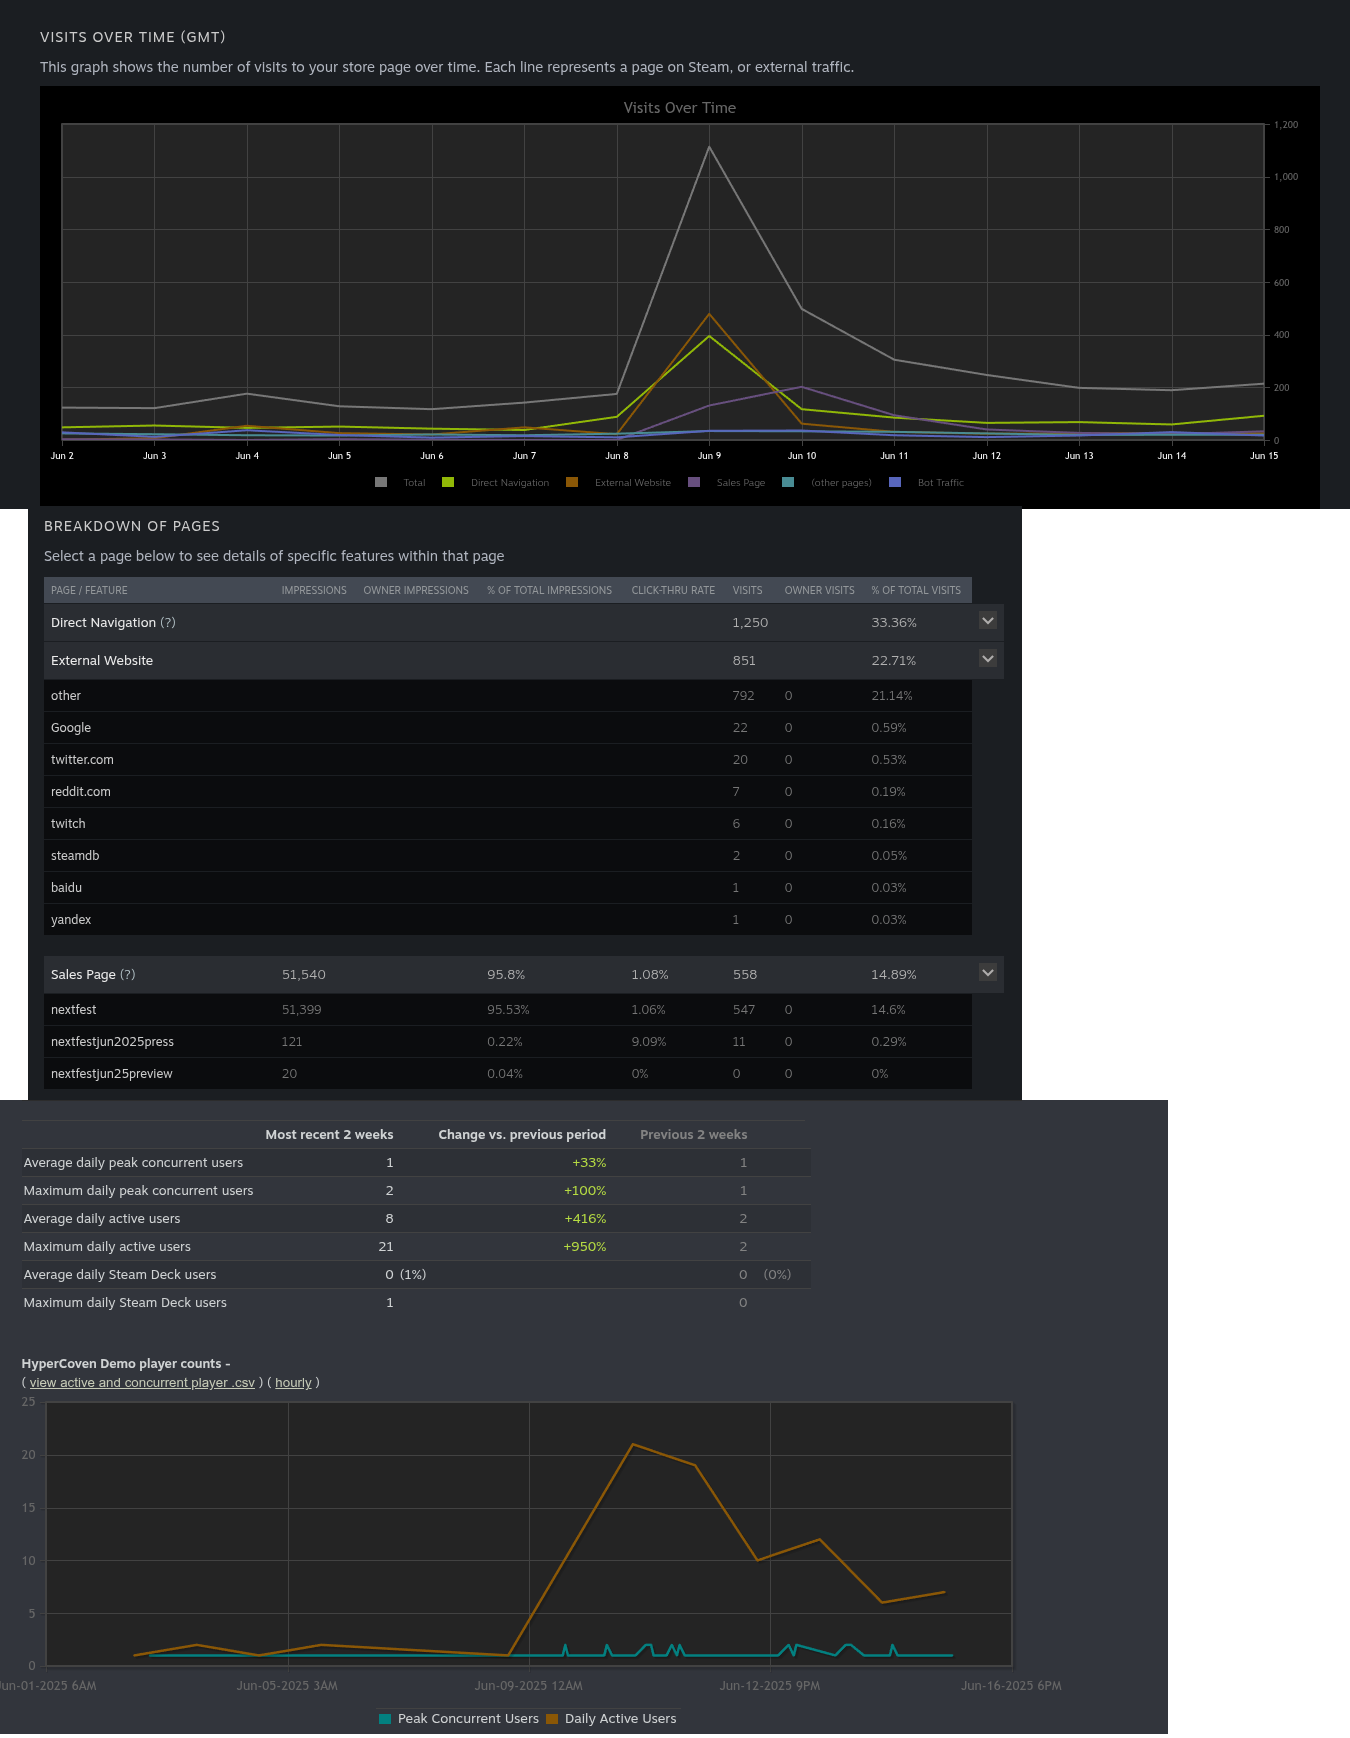Expand the Direct Navigation row chevron
This screenshot has height=1738, width=1350.
point(988,621)
